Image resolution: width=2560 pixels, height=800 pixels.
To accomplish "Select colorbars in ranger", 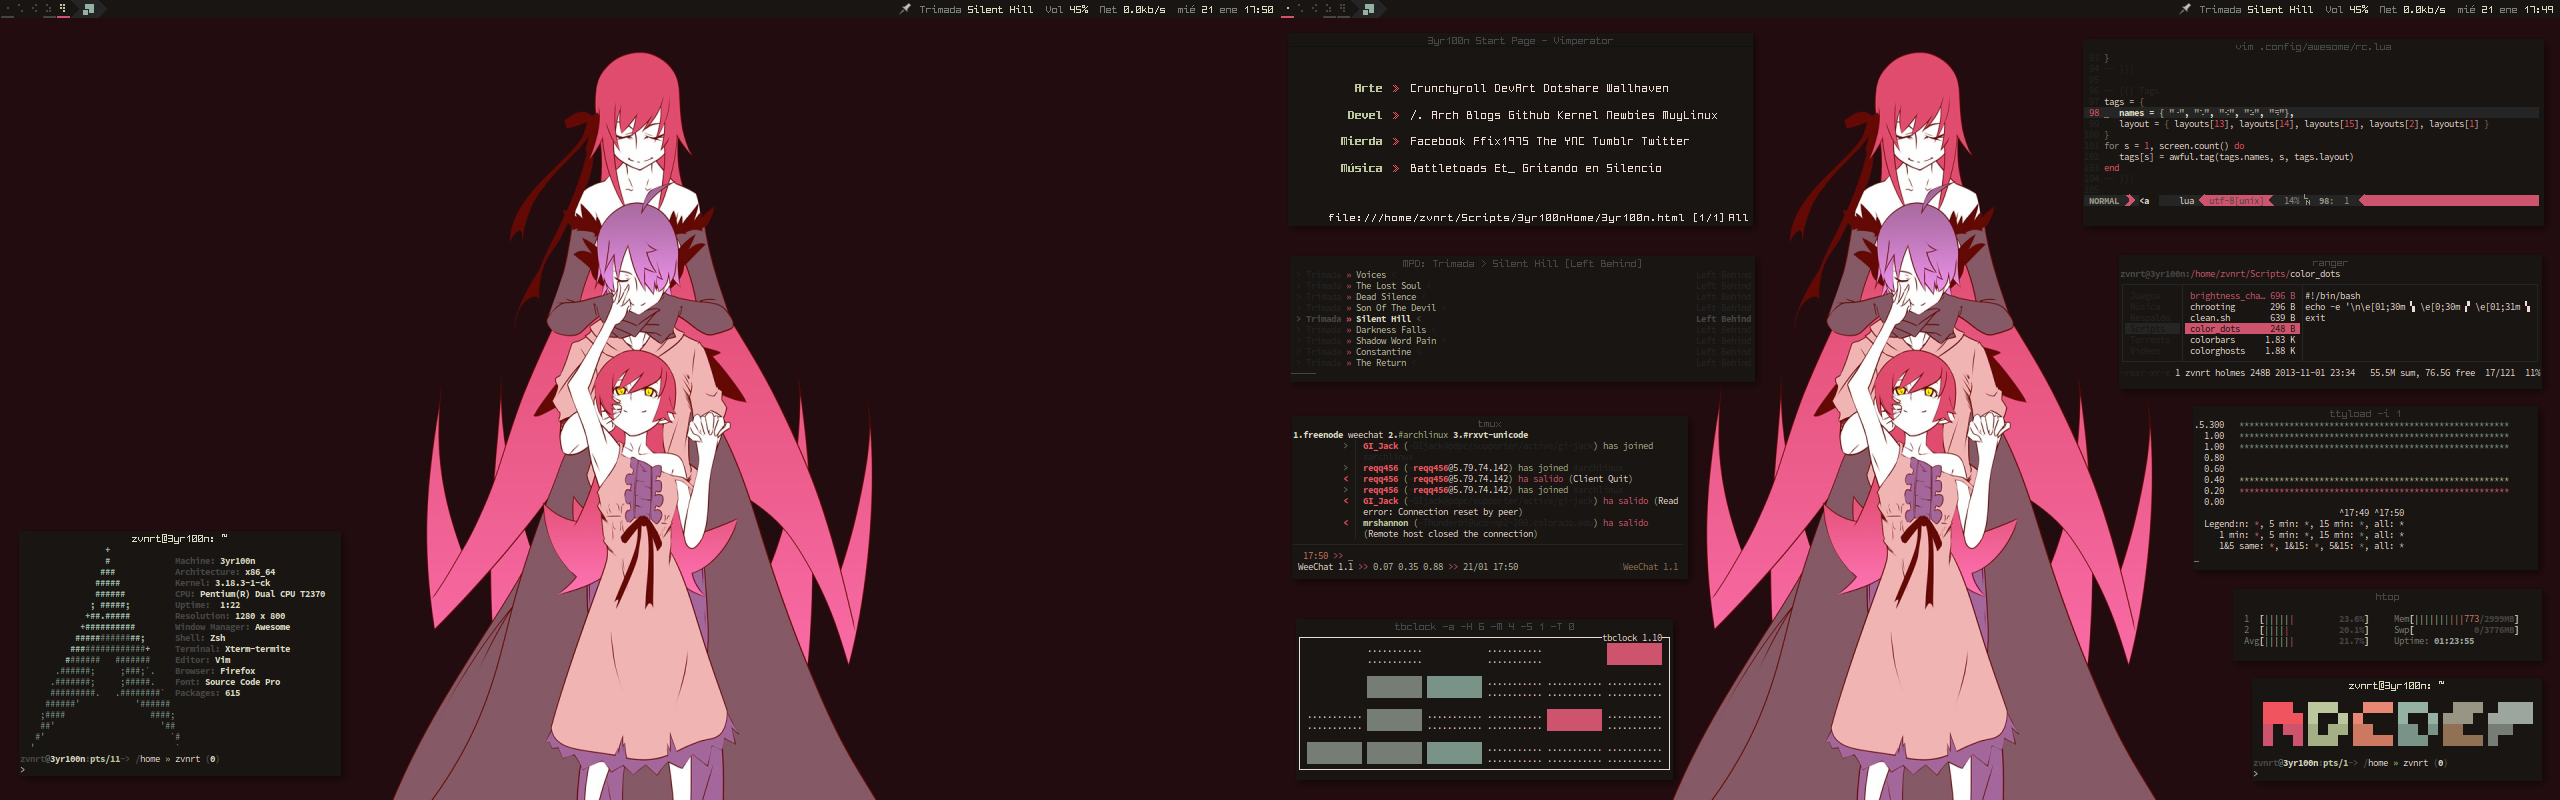I will tap(2242, 340).
